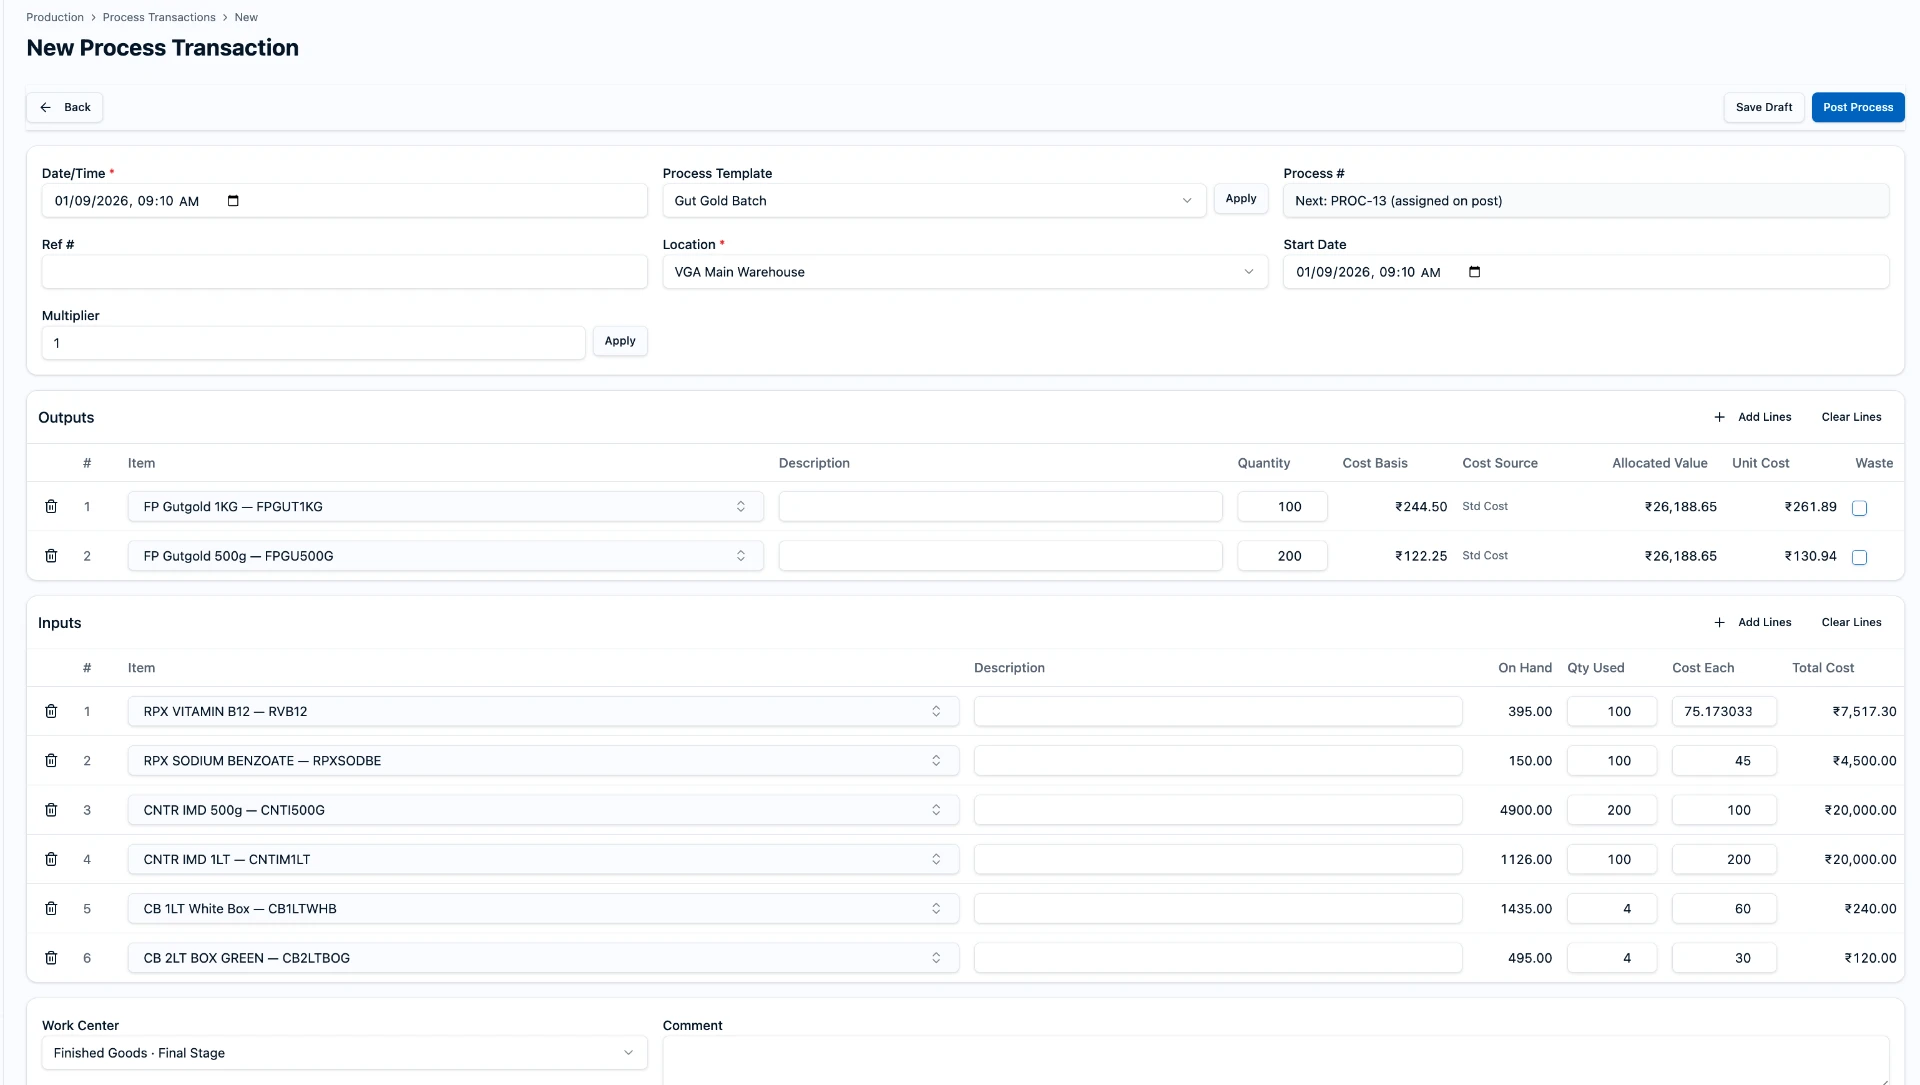Remove input row RPX VITAMIN B12
The height and width of the screenshot is (1085, 1920).
click(x=51, y=712)
